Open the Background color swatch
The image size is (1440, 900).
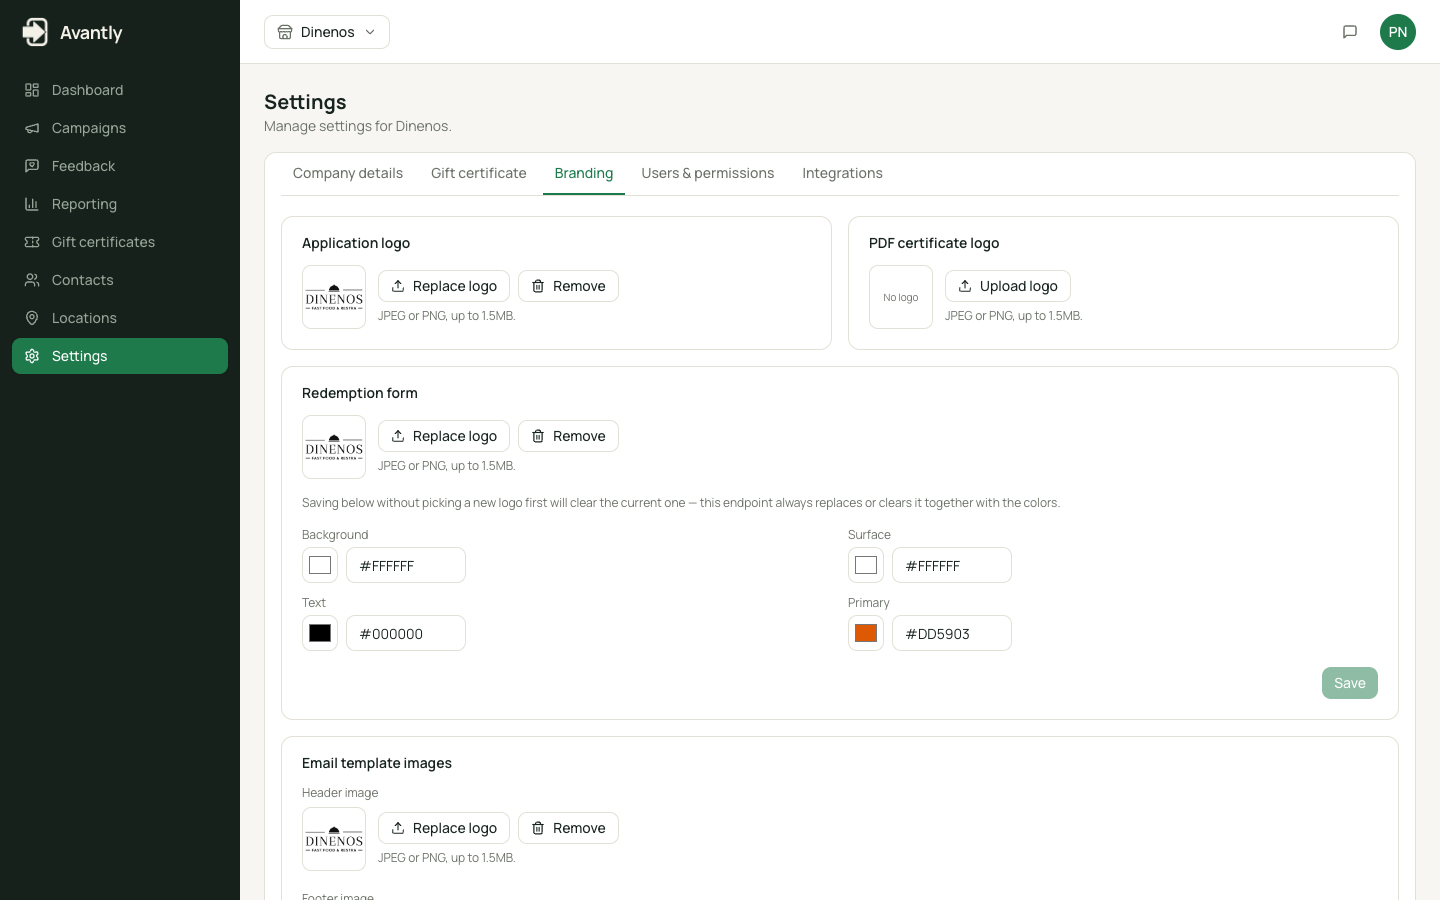point(320,565)
